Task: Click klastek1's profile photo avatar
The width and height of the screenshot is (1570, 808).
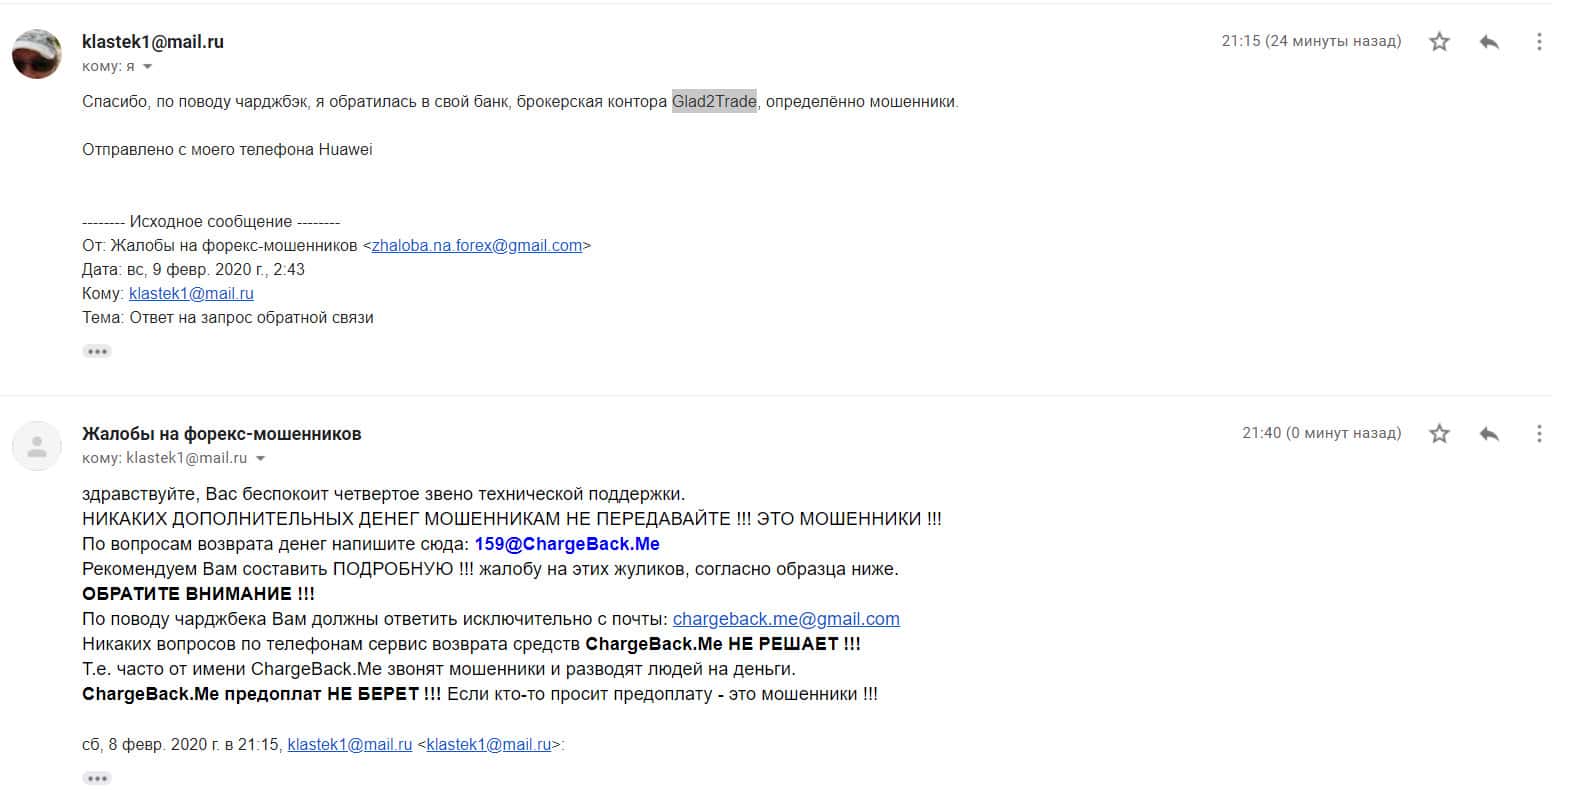Action: [37, 54]
